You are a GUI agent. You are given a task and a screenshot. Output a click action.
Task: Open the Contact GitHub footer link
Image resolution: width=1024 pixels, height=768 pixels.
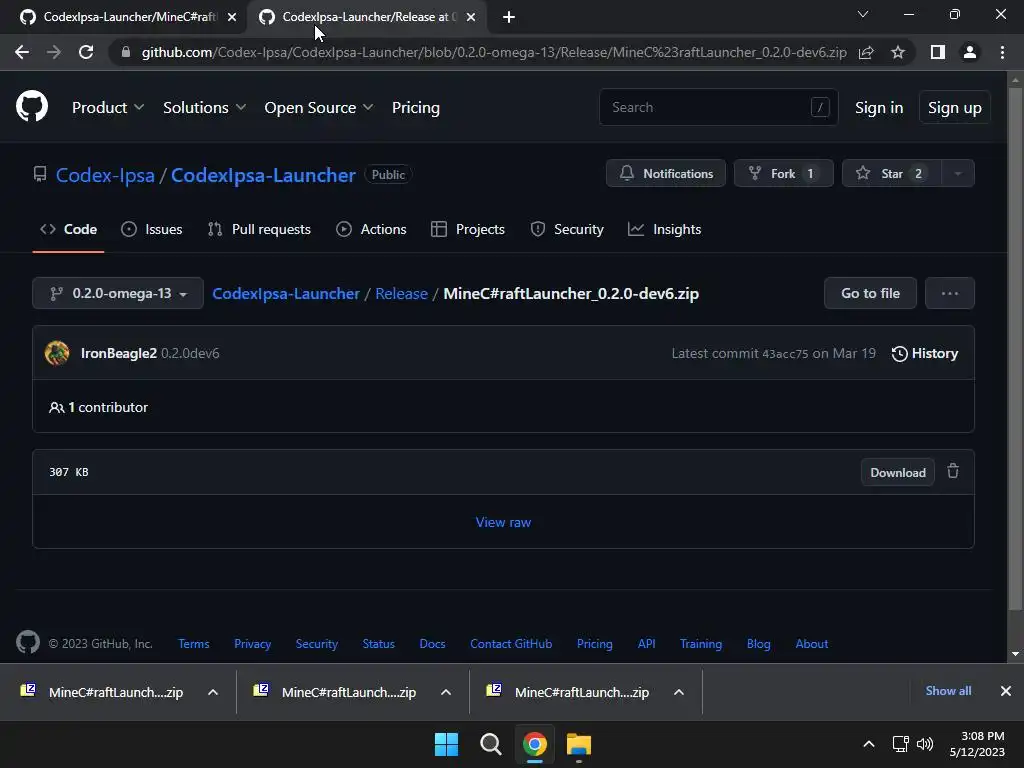511,644
